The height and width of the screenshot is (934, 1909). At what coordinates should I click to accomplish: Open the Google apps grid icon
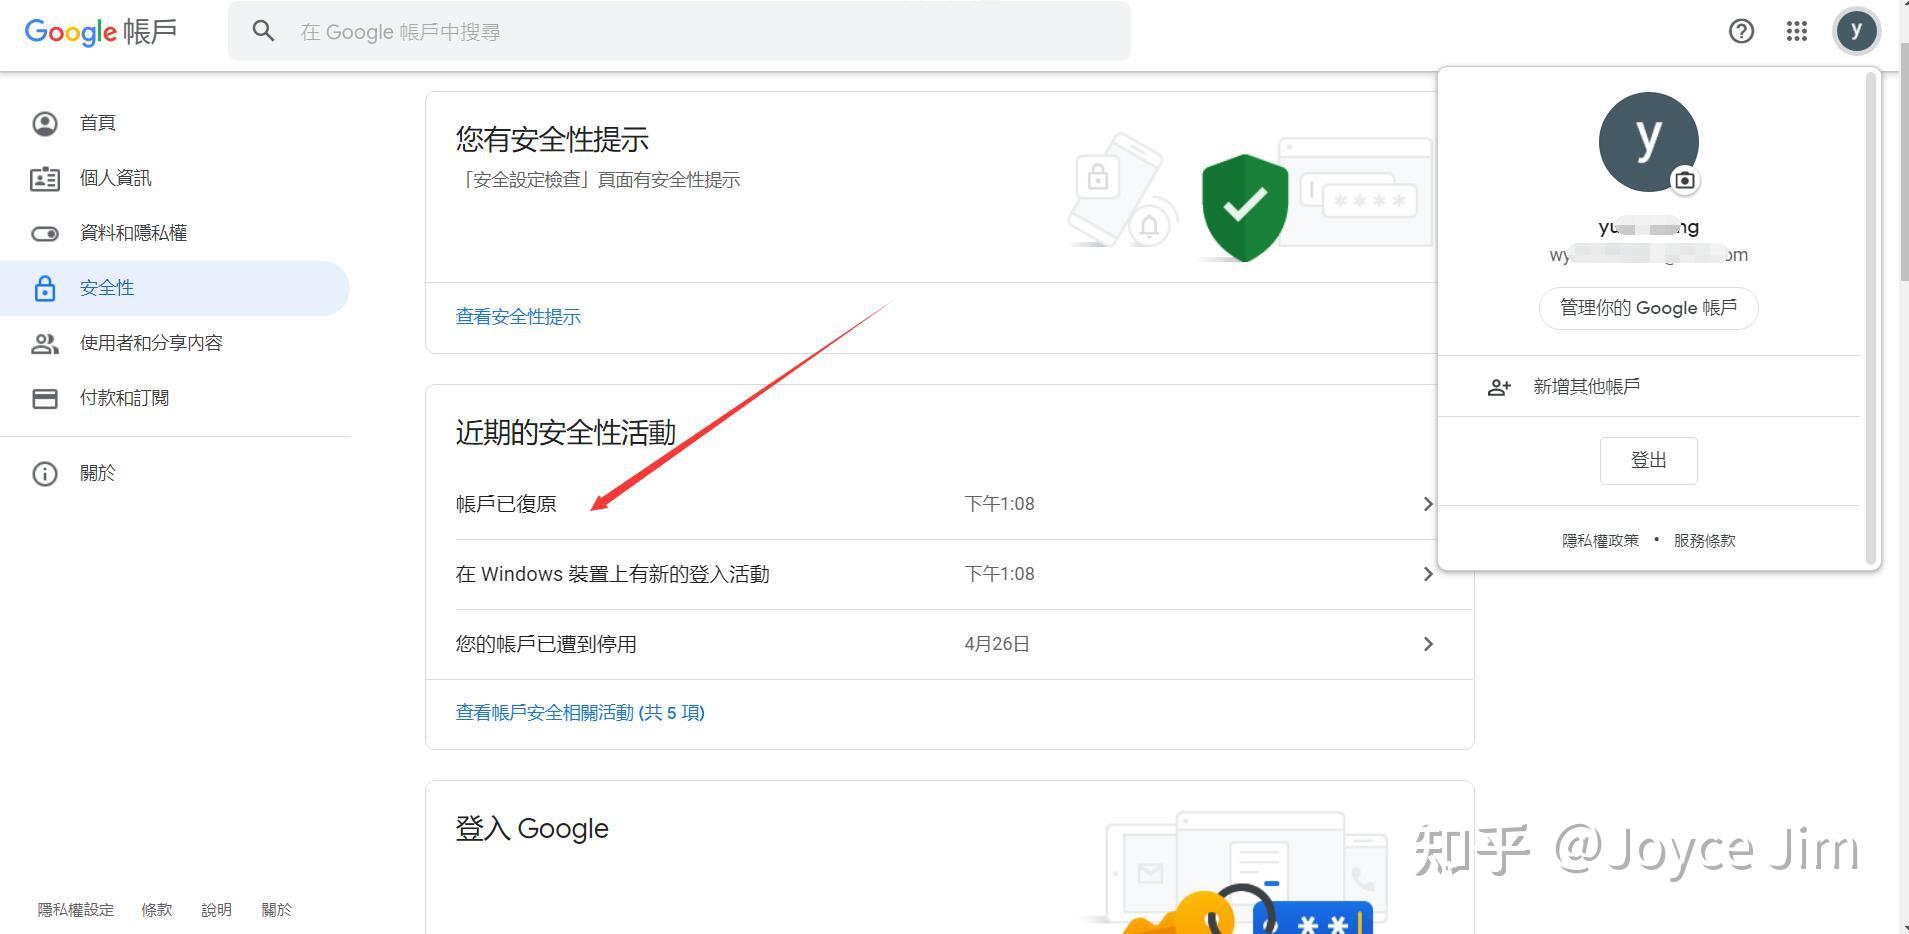(x=1797, y=32)
